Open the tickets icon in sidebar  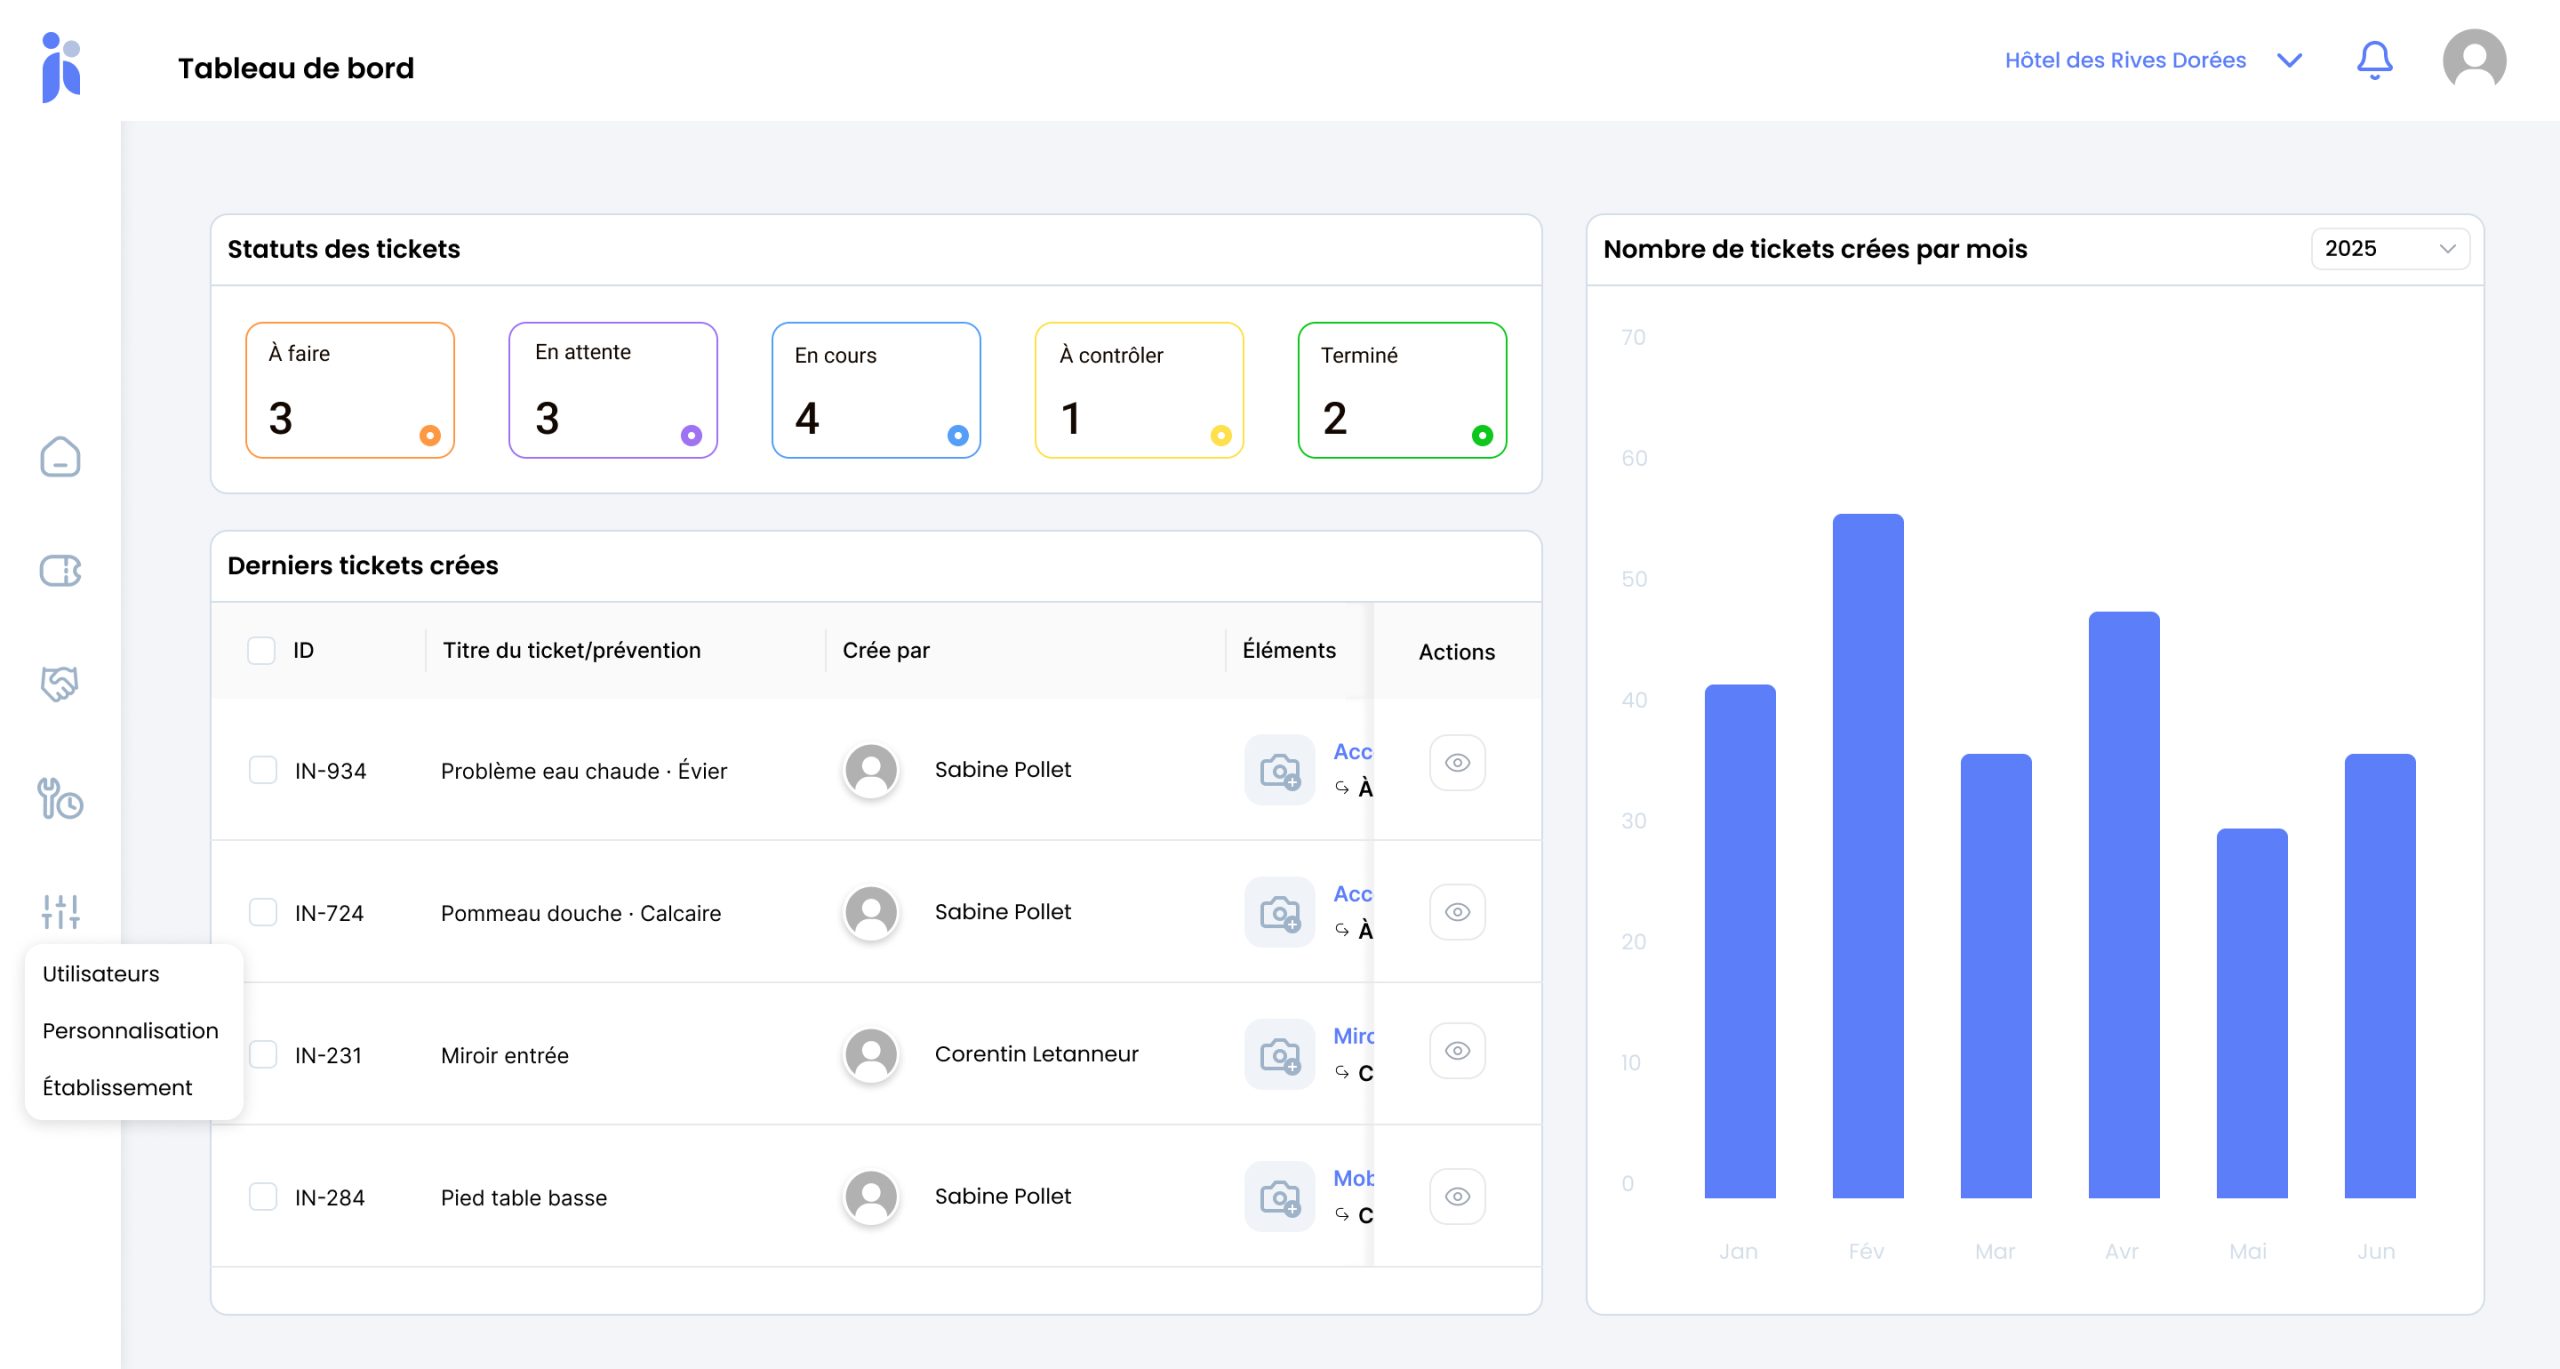coord(60,571)
